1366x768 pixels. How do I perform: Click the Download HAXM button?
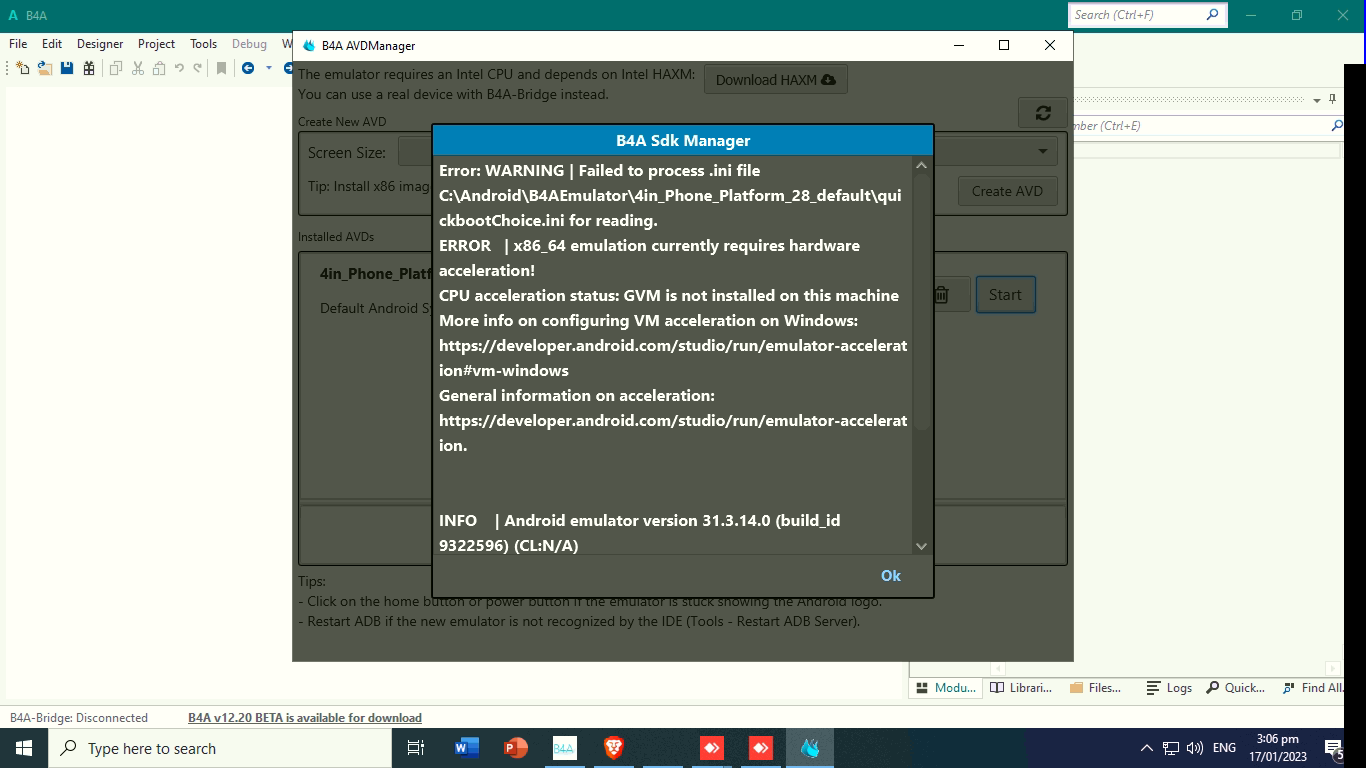[x=776, y=80]
